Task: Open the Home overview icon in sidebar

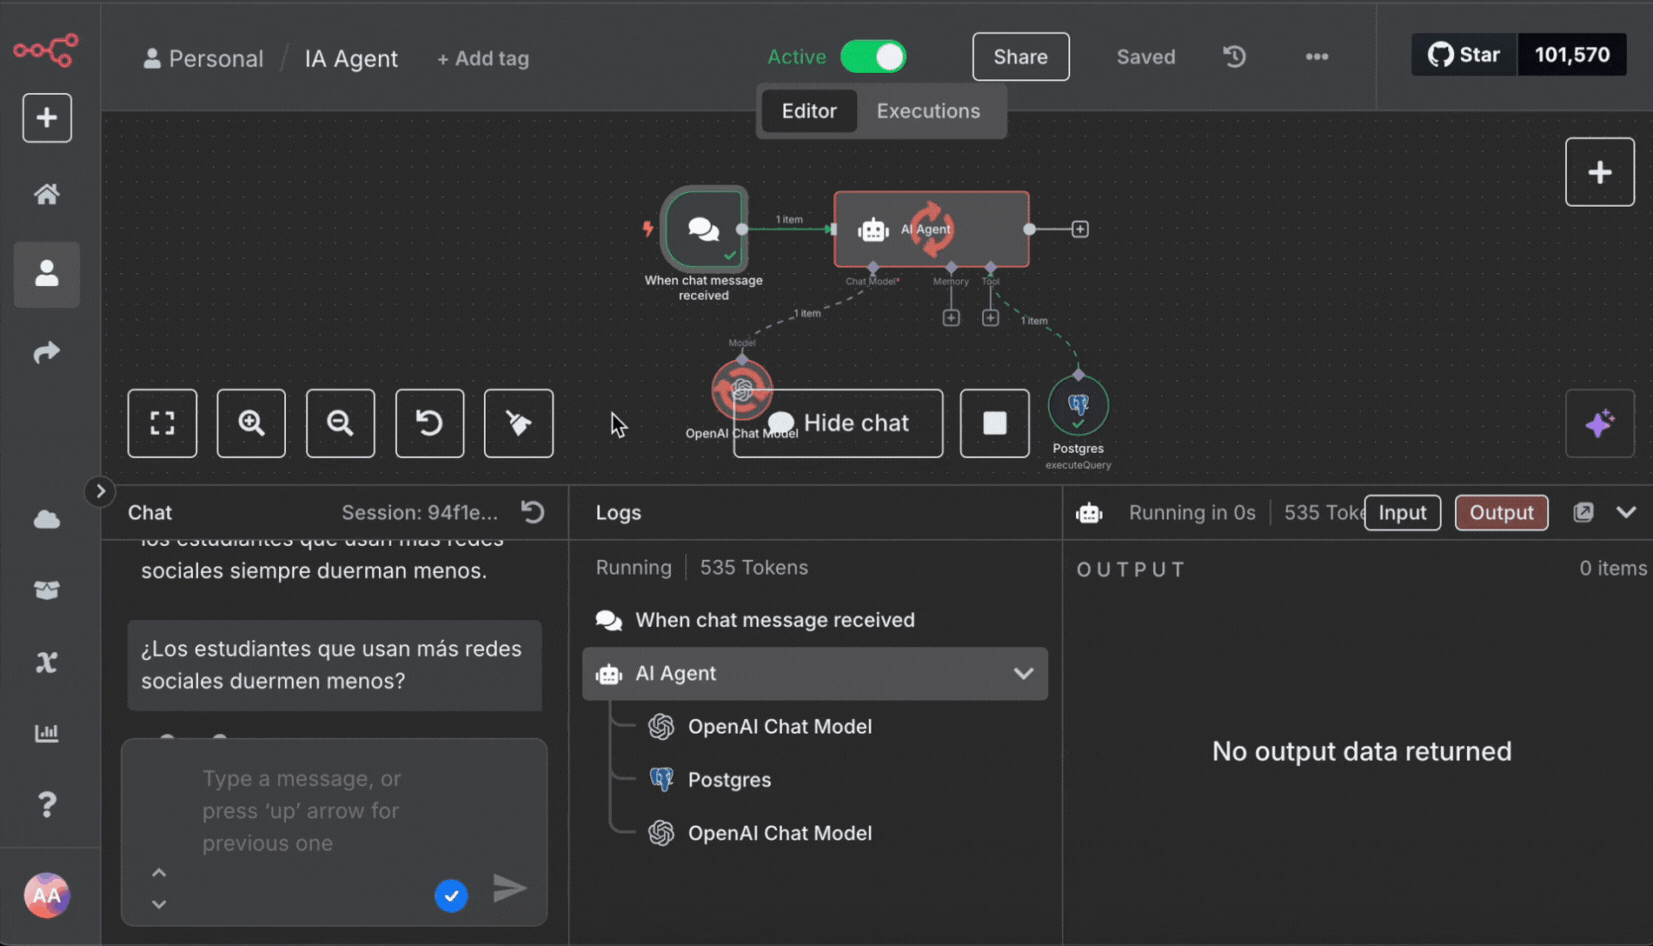Action: (x=47, y=194)
